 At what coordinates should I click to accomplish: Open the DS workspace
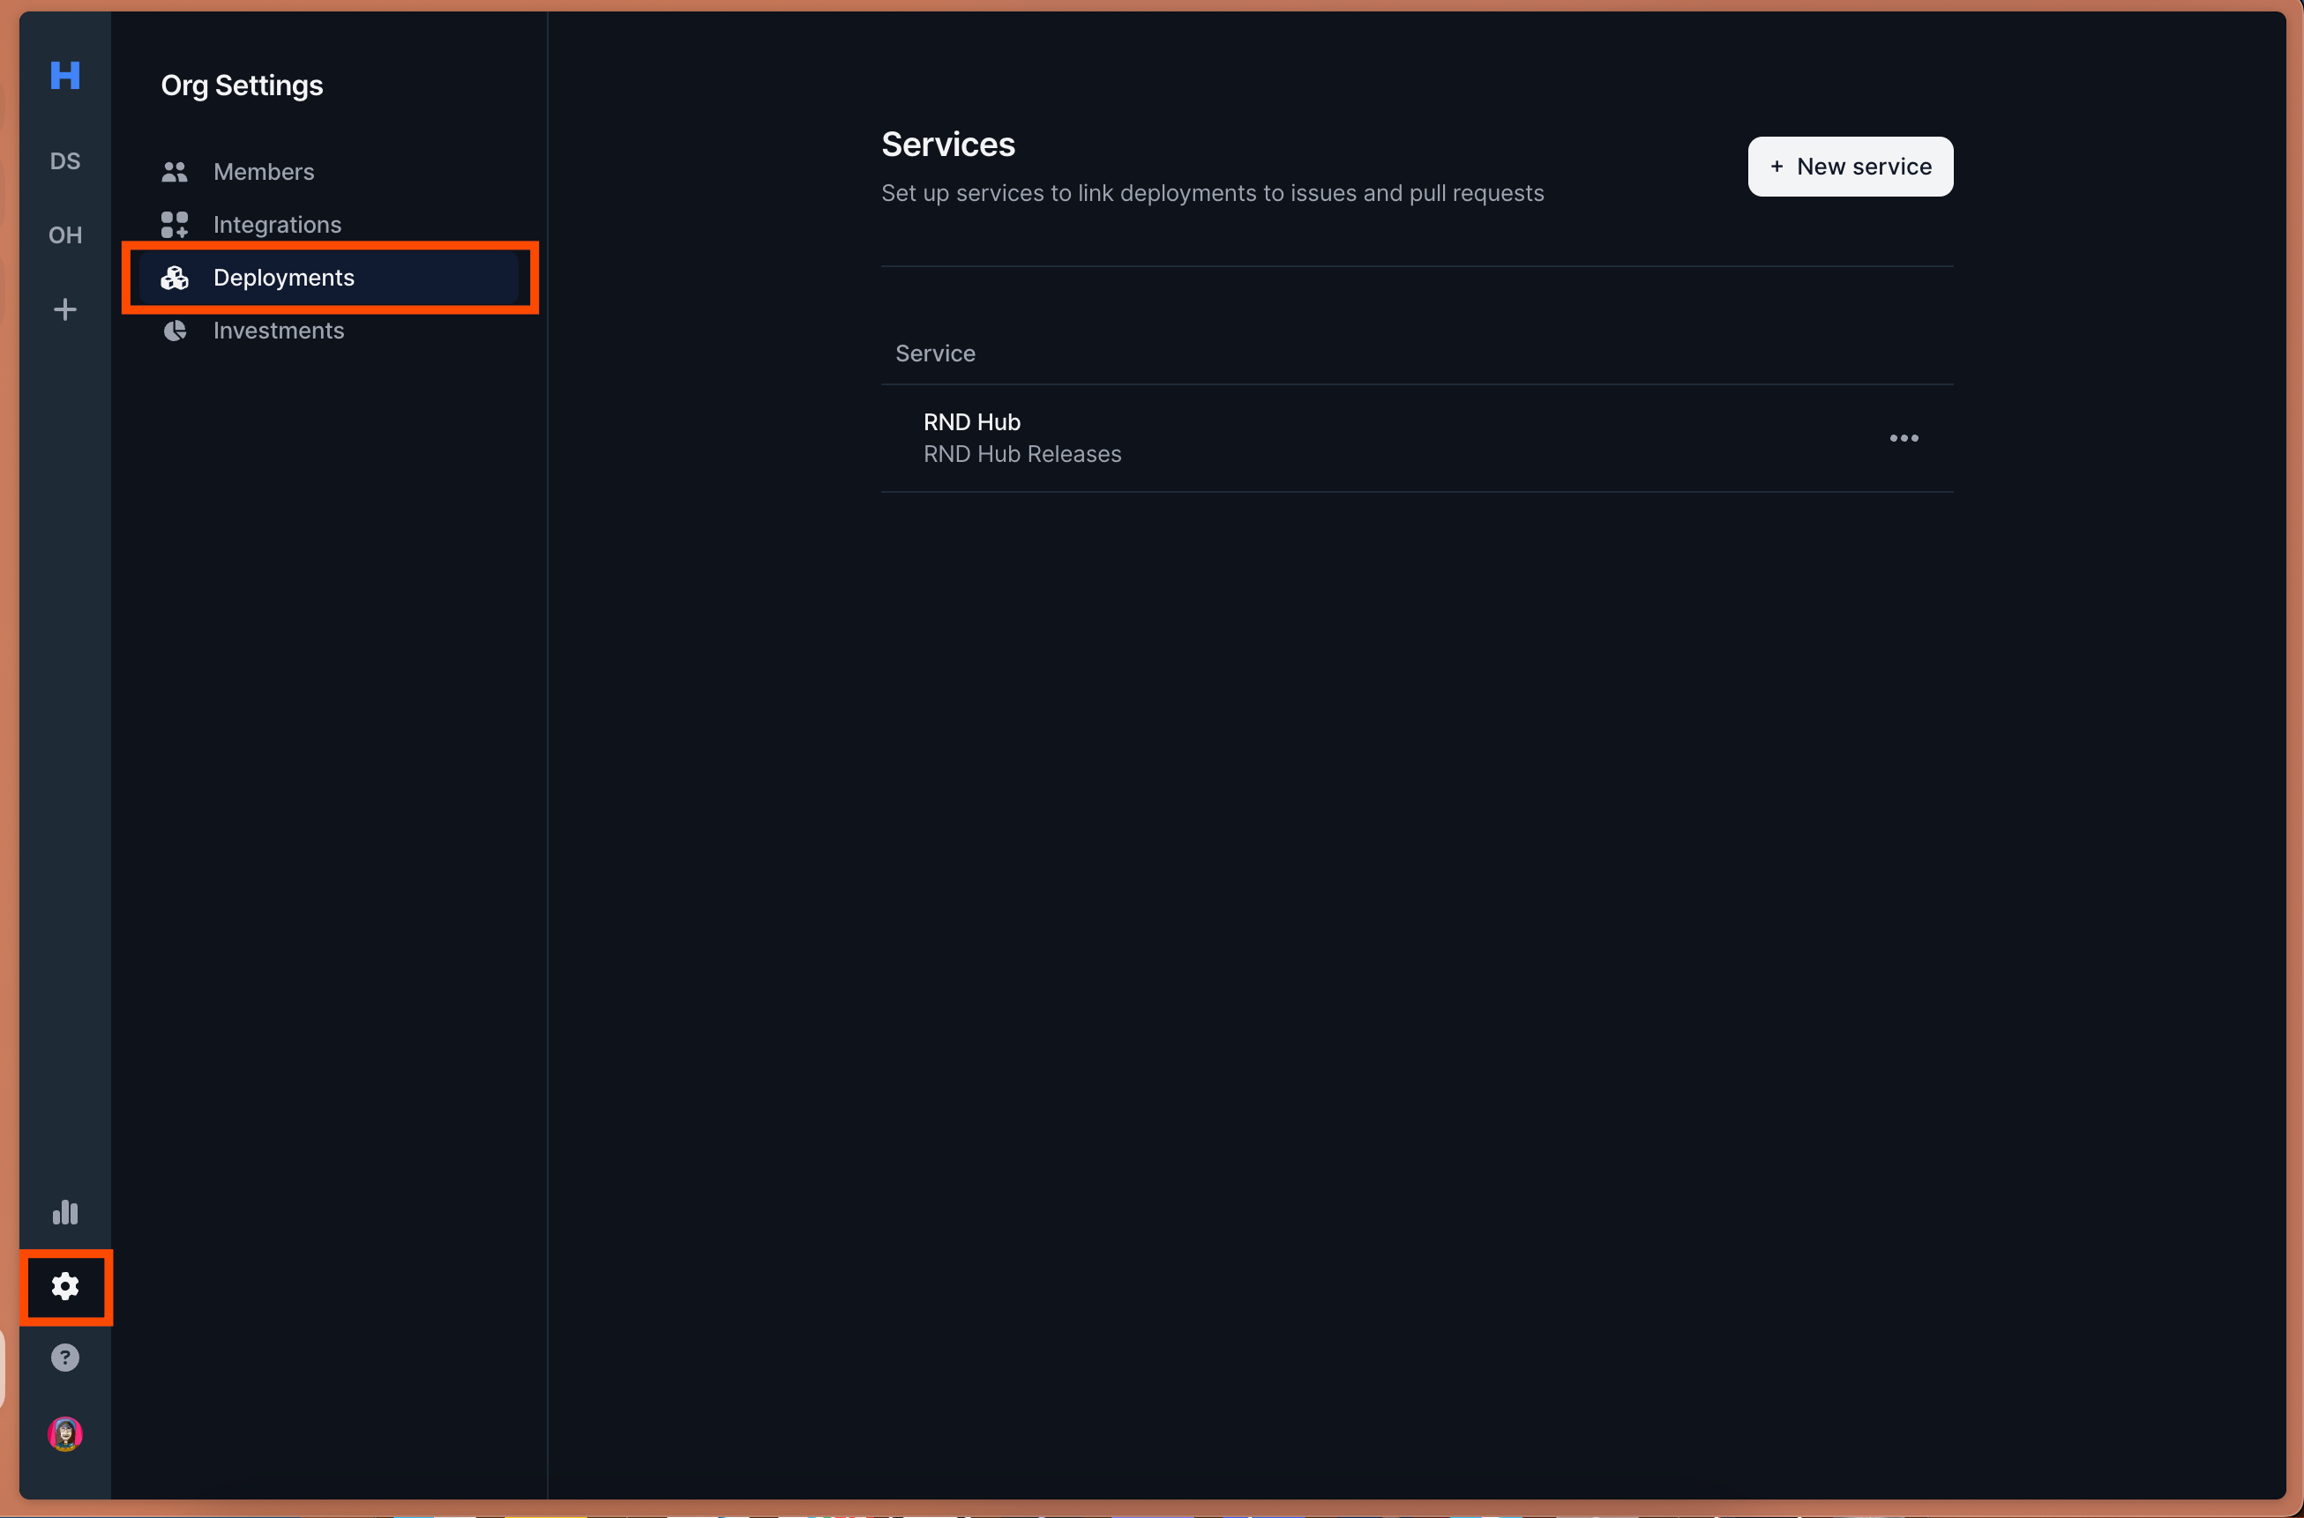pos(65,161)
